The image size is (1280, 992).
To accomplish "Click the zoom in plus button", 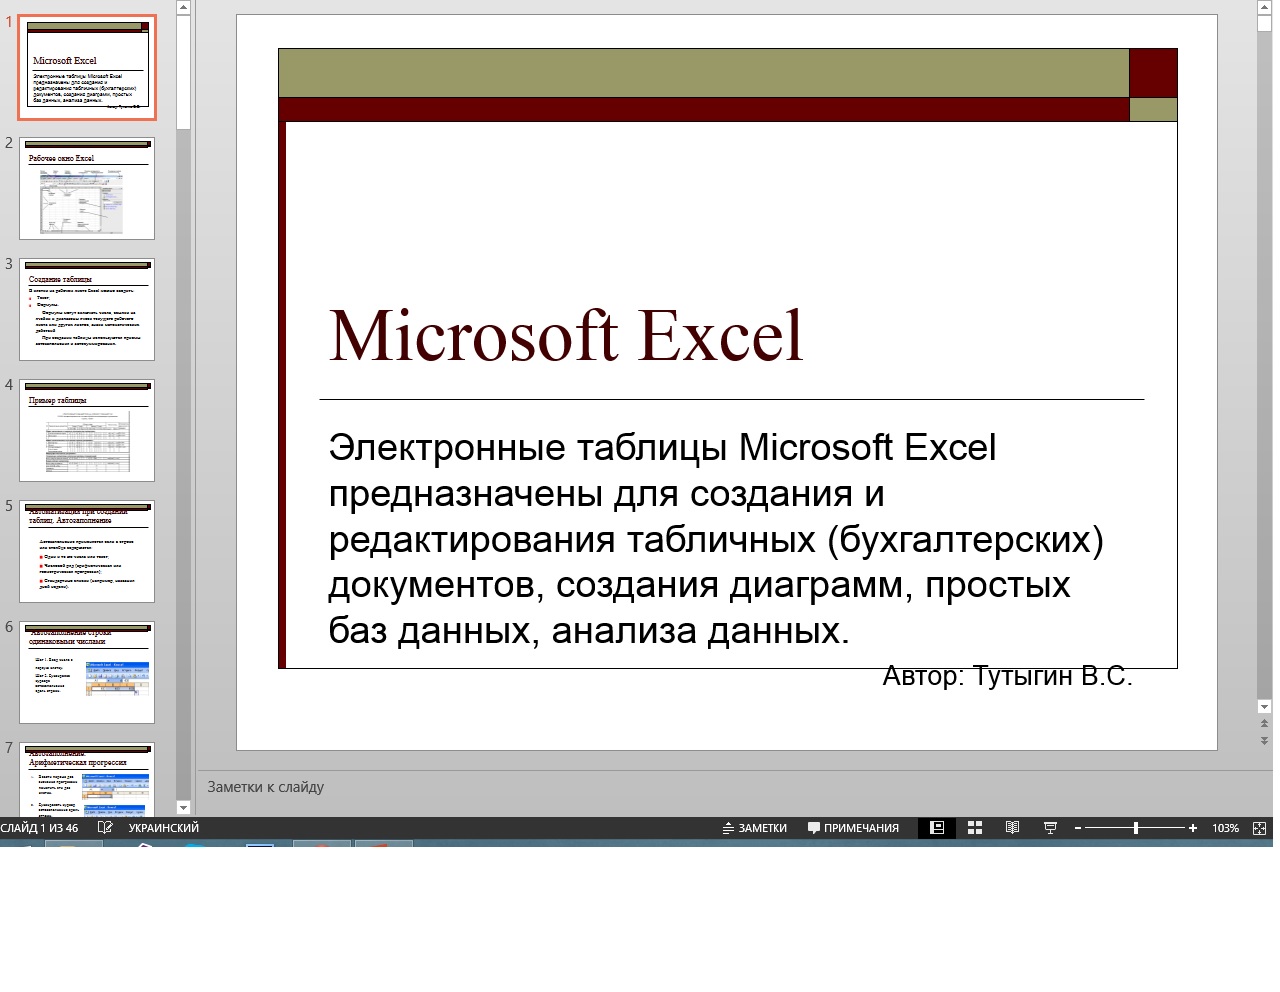I will (x=1193, y=828).
